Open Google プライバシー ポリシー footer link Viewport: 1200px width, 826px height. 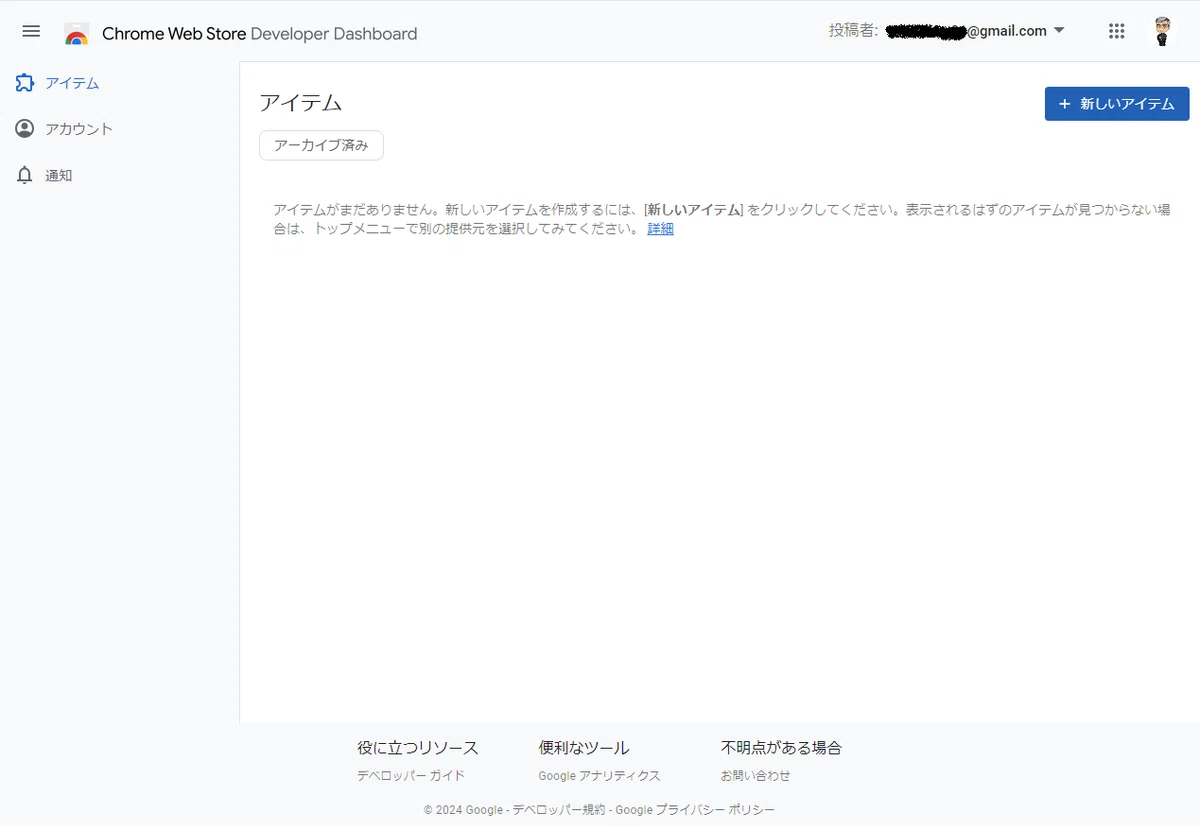click(695, 810)
